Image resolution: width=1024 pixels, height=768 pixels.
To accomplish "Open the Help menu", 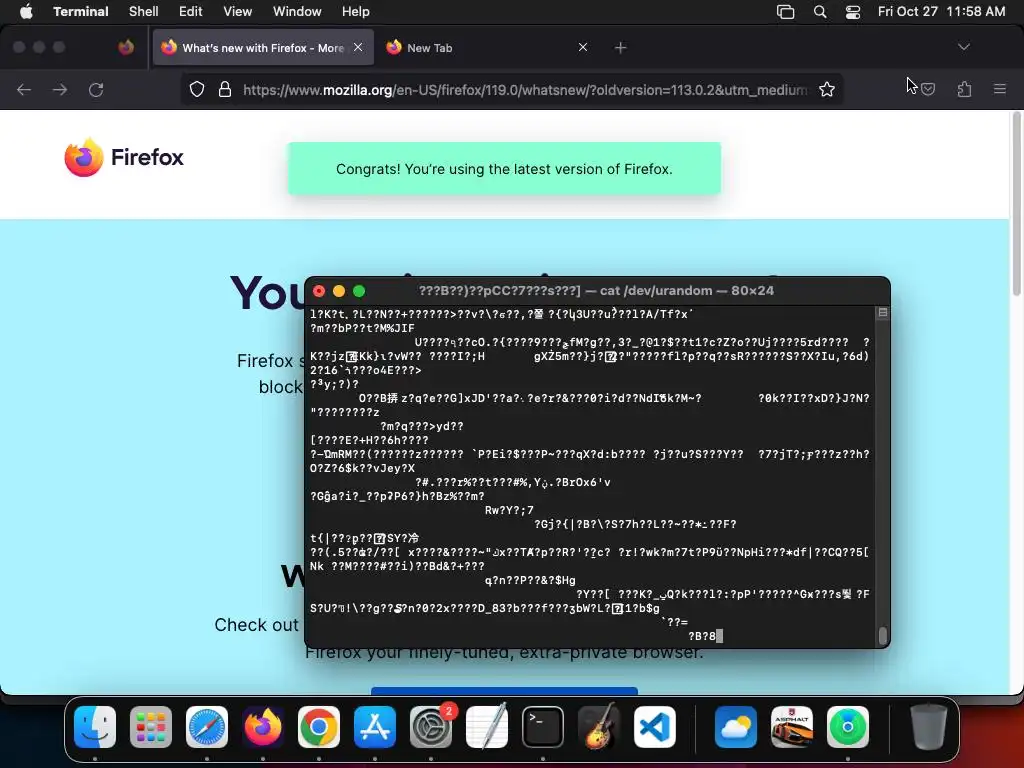I will click(x=355, y=11).
